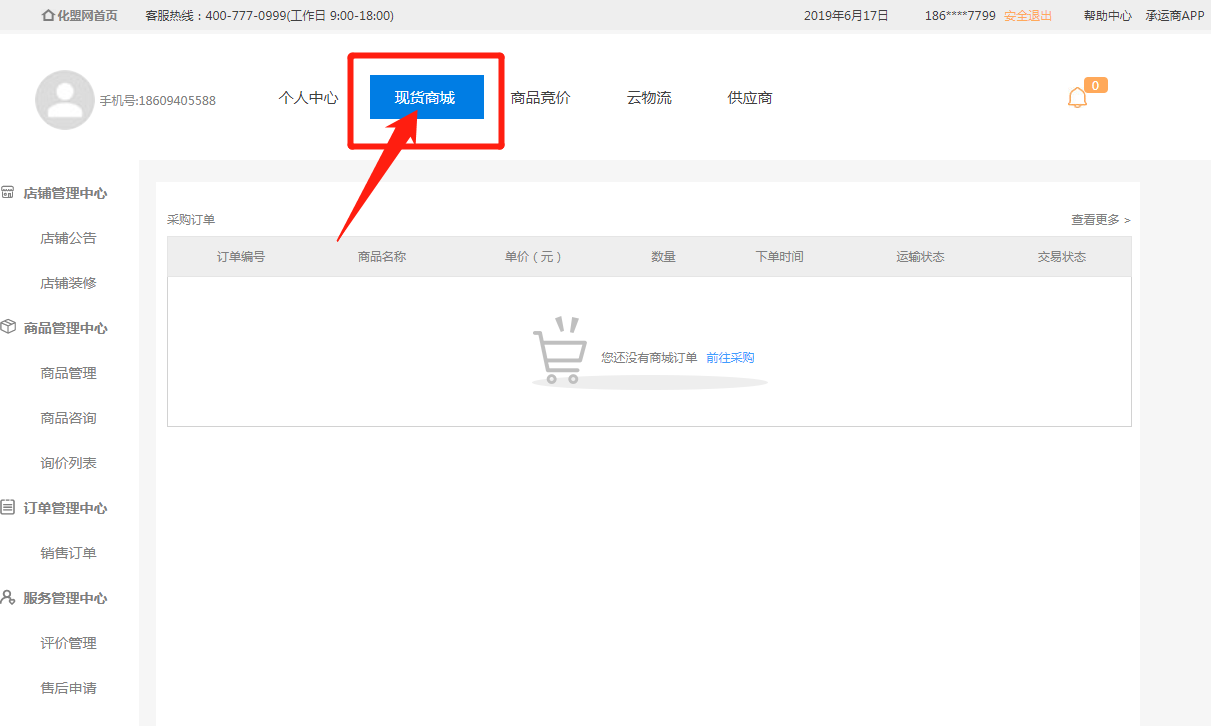The image size is (1211, 726).
Task: Open the notification bell icon
Action: [1077, 98]
